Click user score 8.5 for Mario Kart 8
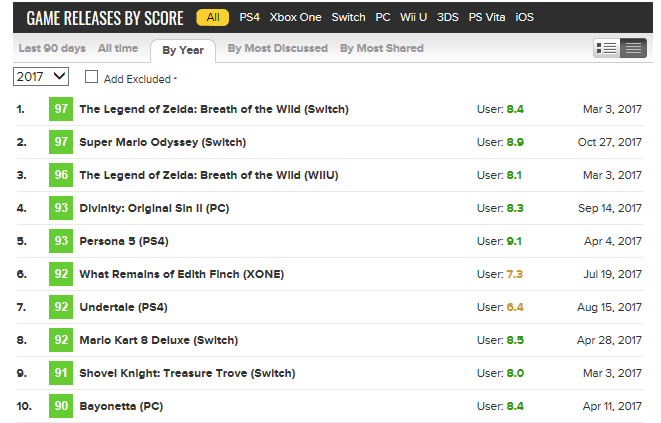Viewport: 661px width, 423px height. click(x=515, y=340)
